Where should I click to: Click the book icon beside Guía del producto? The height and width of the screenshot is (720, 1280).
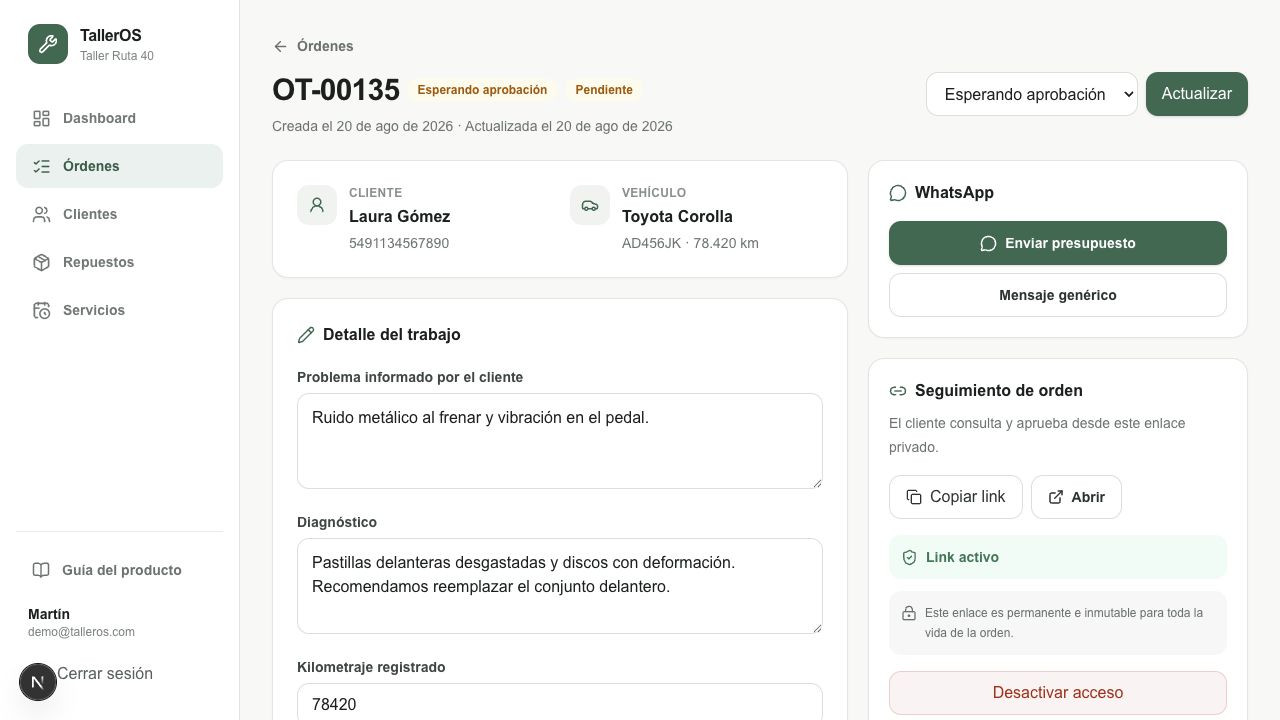point(41,570)
